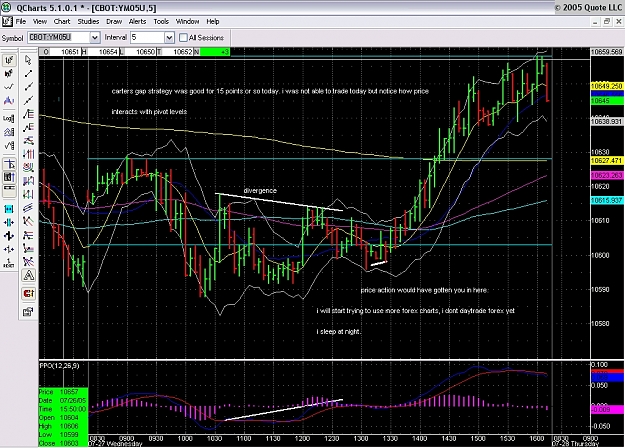Click the yellow 10627.471 price label
Viewport: 625px width, 448px height.
(x=607, y=161)
